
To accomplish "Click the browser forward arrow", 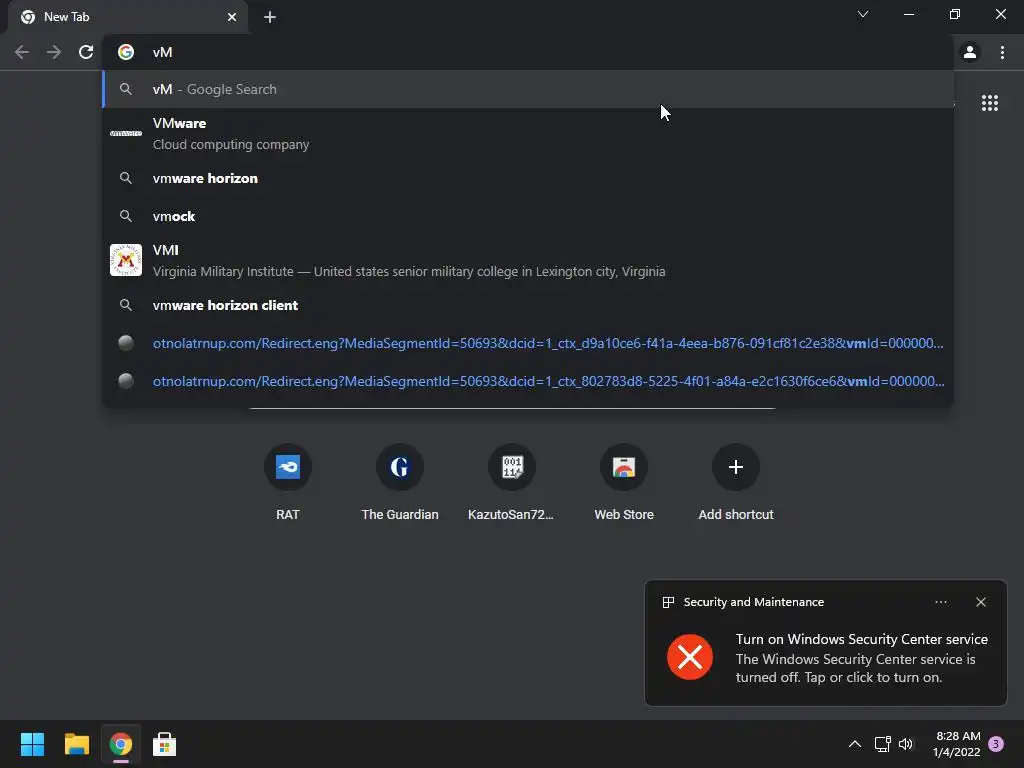I will click(54, 52).
